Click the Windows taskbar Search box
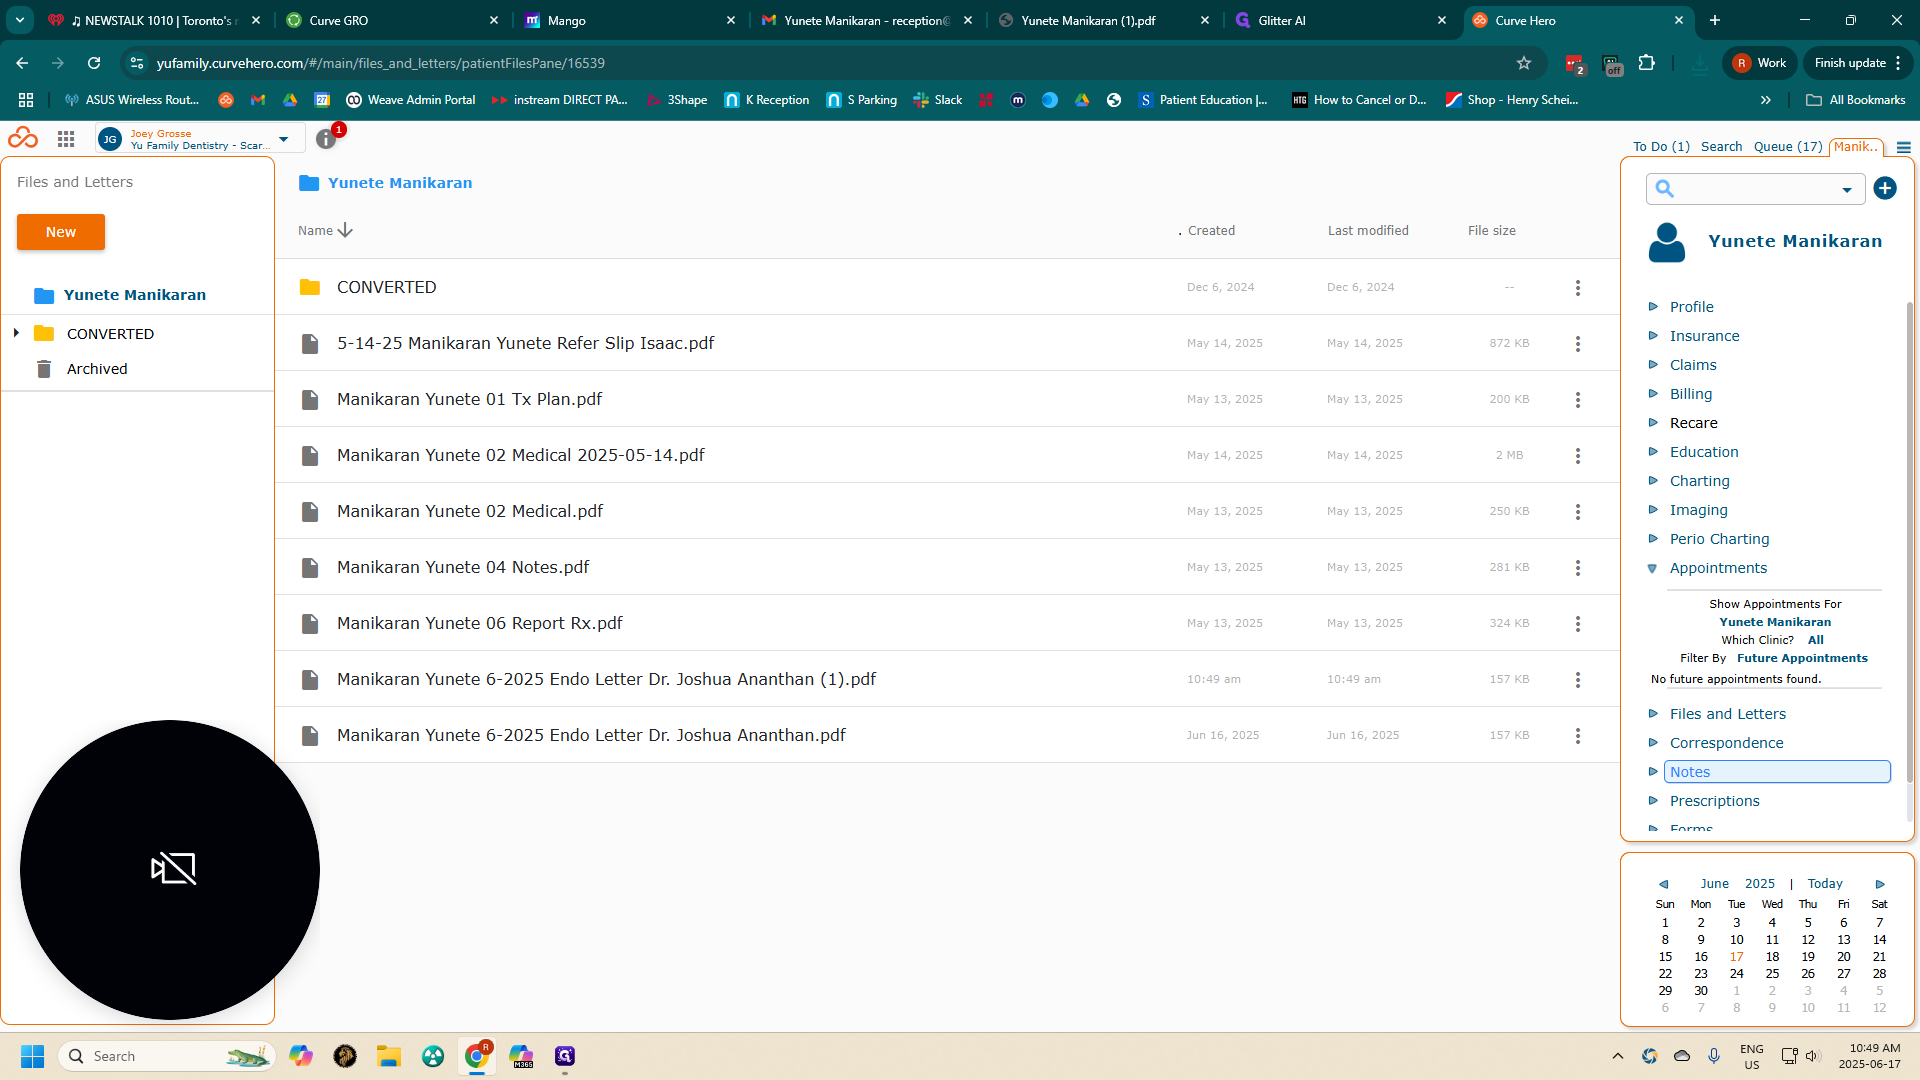The height and width of the screenshot is (1080, 1920). point(166,1056)
